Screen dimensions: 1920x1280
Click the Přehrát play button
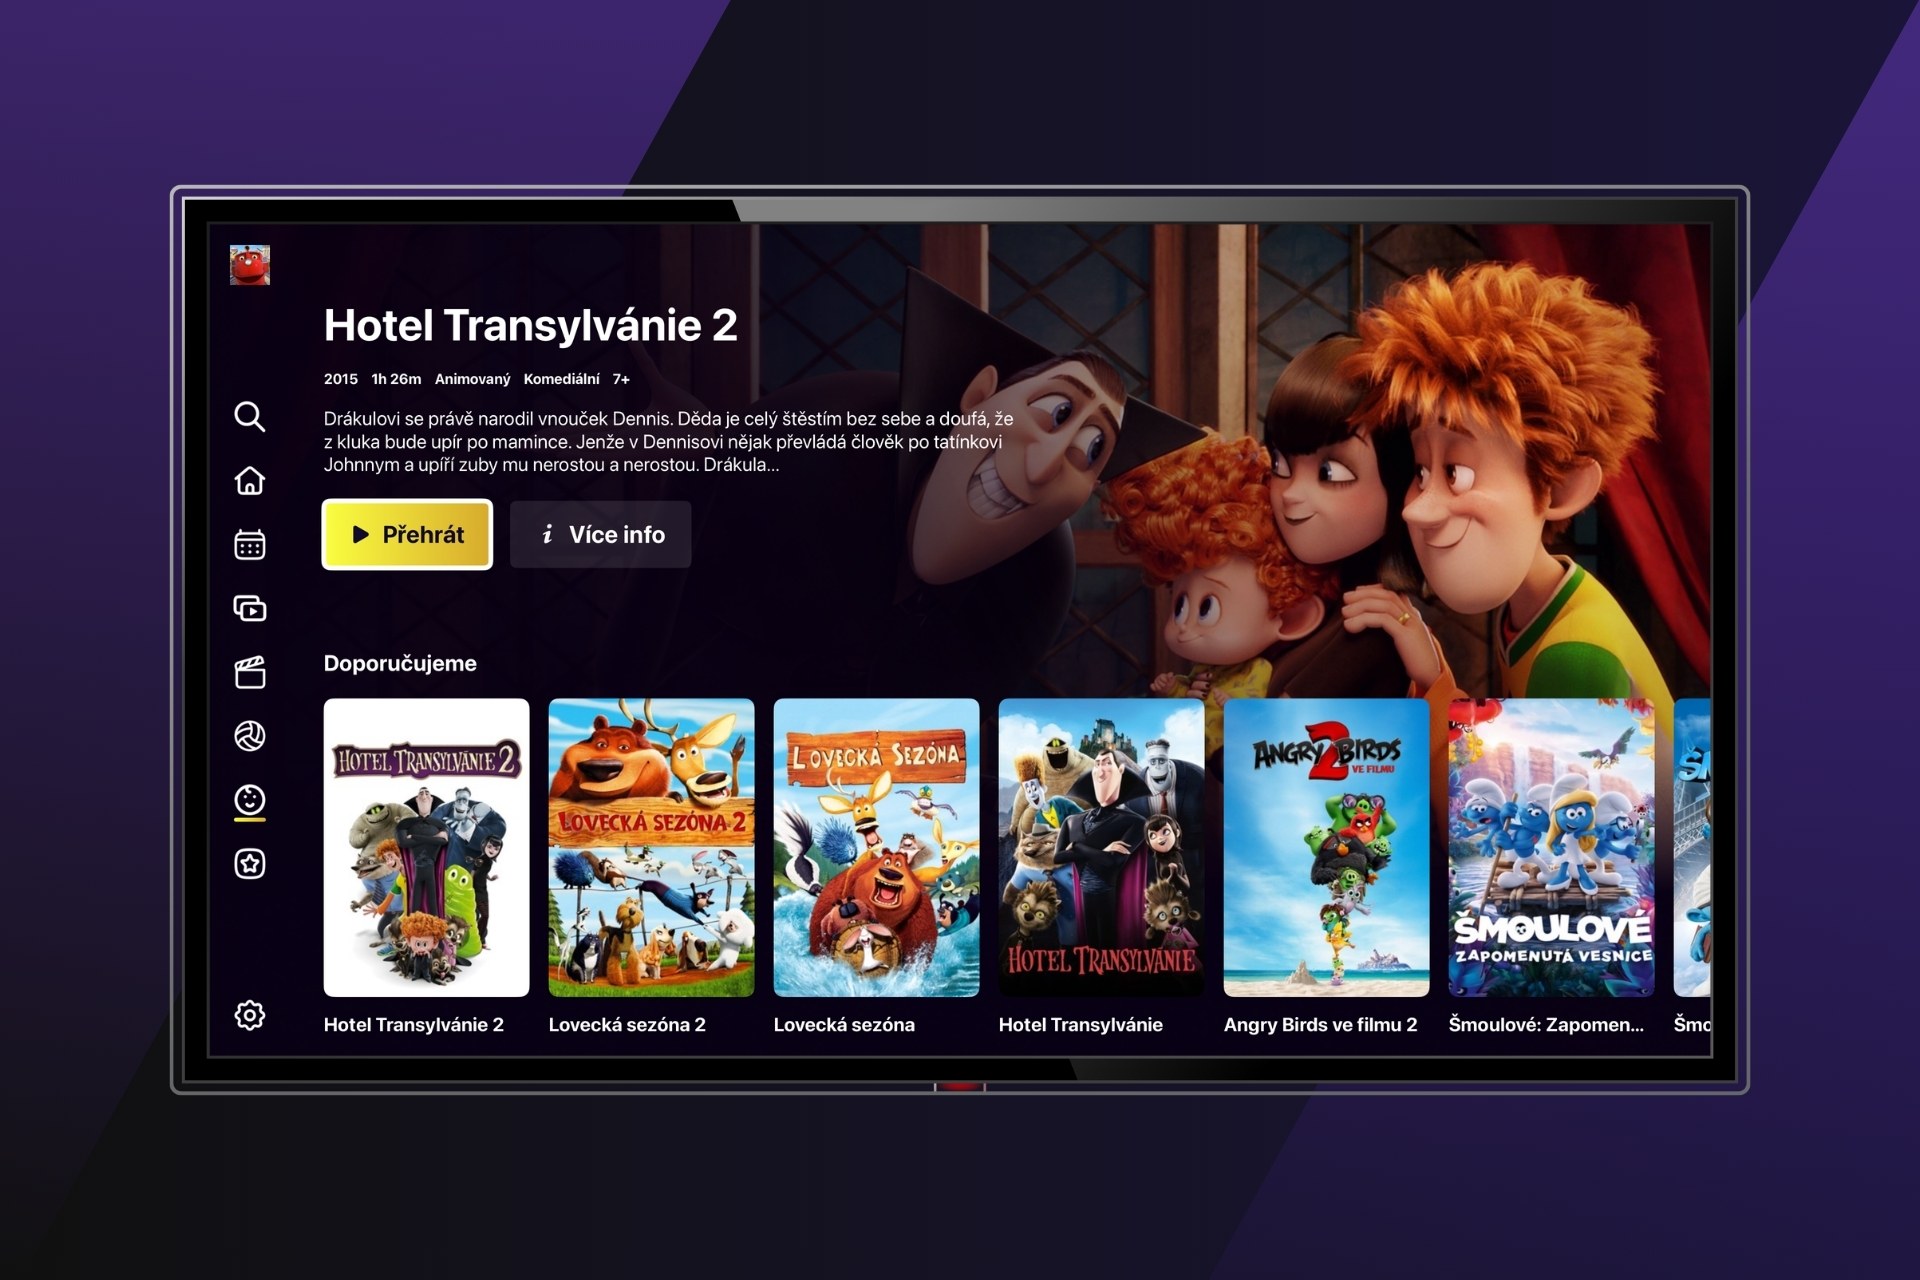tap(407, 534)
